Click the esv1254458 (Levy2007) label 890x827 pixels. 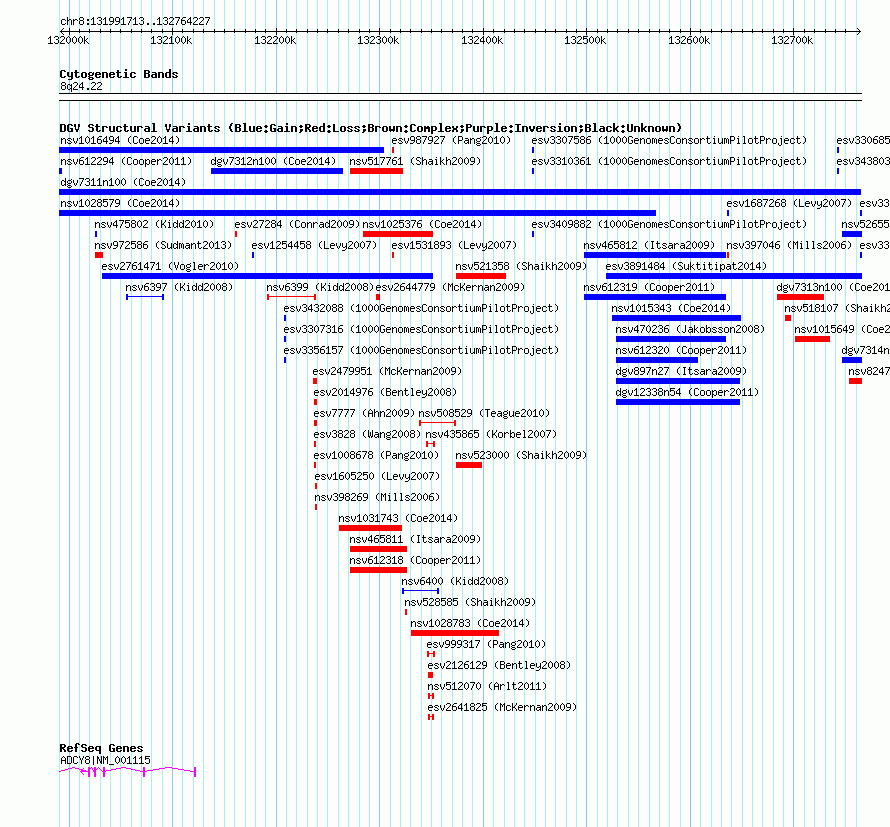click(x=314, y=245)
